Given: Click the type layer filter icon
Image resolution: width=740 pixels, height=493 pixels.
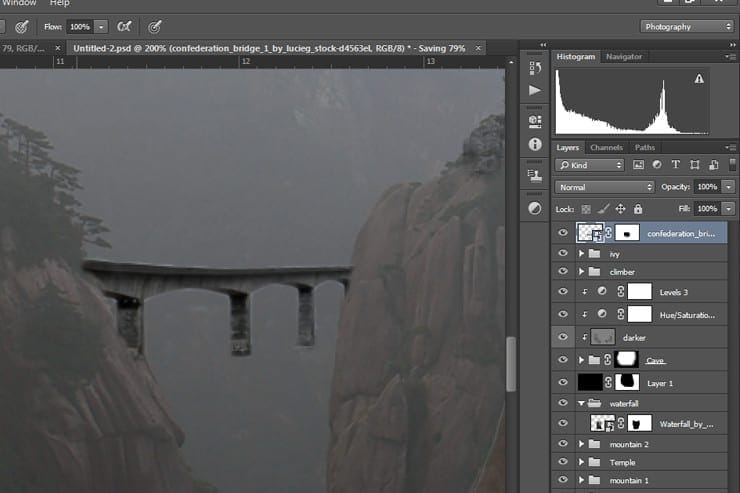Looking at the screenshot, I should click(675, 165).
